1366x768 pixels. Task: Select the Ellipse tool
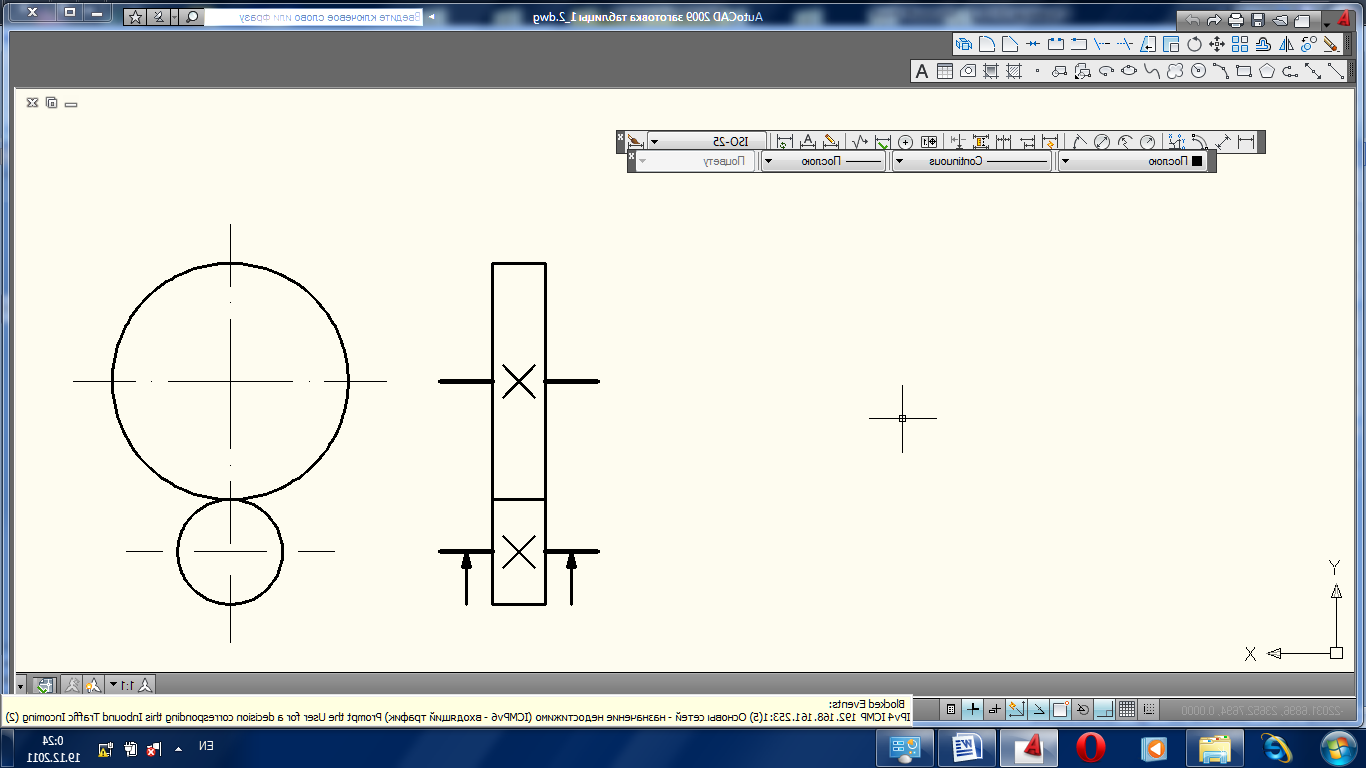tap(1129, 69)
